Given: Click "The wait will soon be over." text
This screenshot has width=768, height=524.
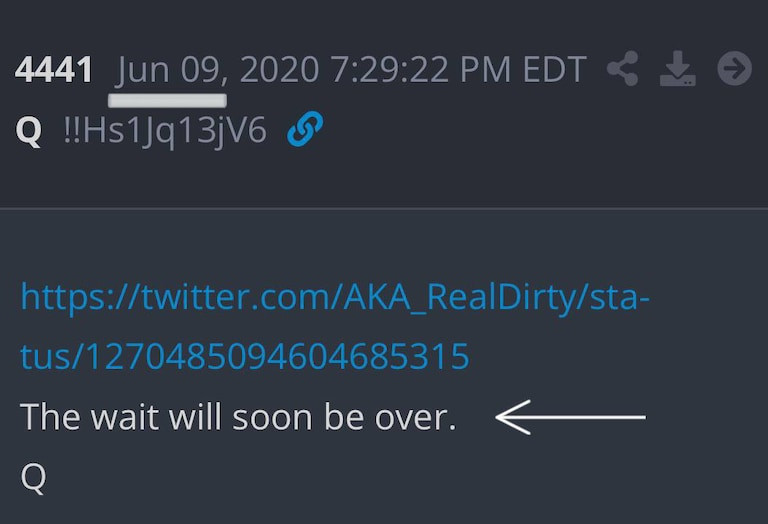Looking at the screenshot, I should (x=238, y=417).
